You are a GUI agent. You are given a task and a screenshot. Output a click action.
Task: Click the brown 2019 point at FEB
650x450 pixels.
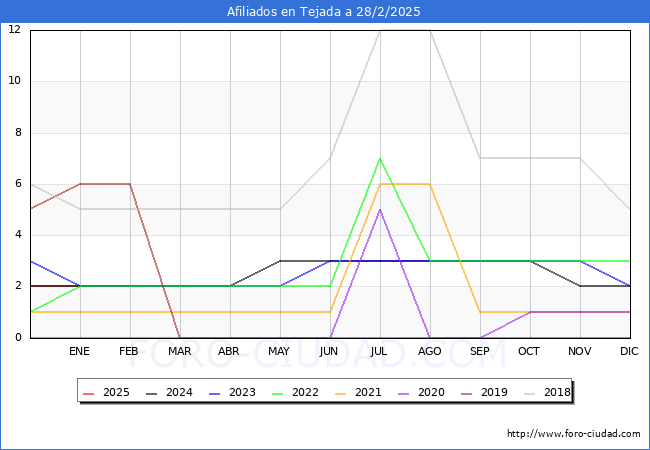click(x=130, y=184)
